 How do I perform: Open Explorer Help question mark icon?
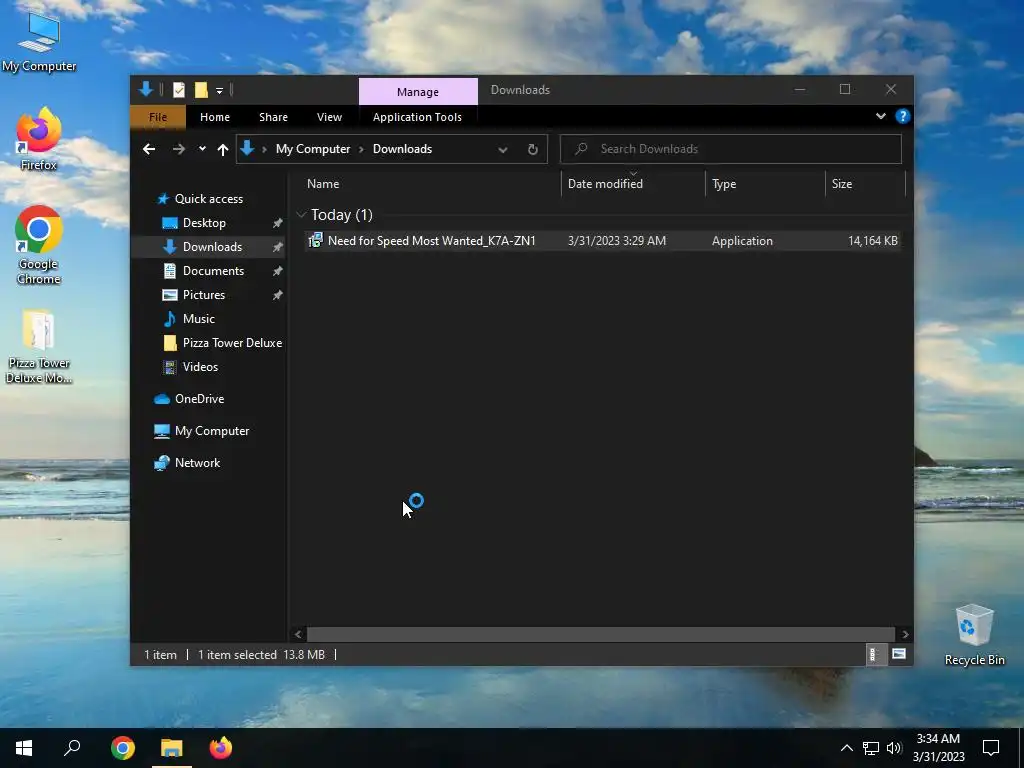903,116
